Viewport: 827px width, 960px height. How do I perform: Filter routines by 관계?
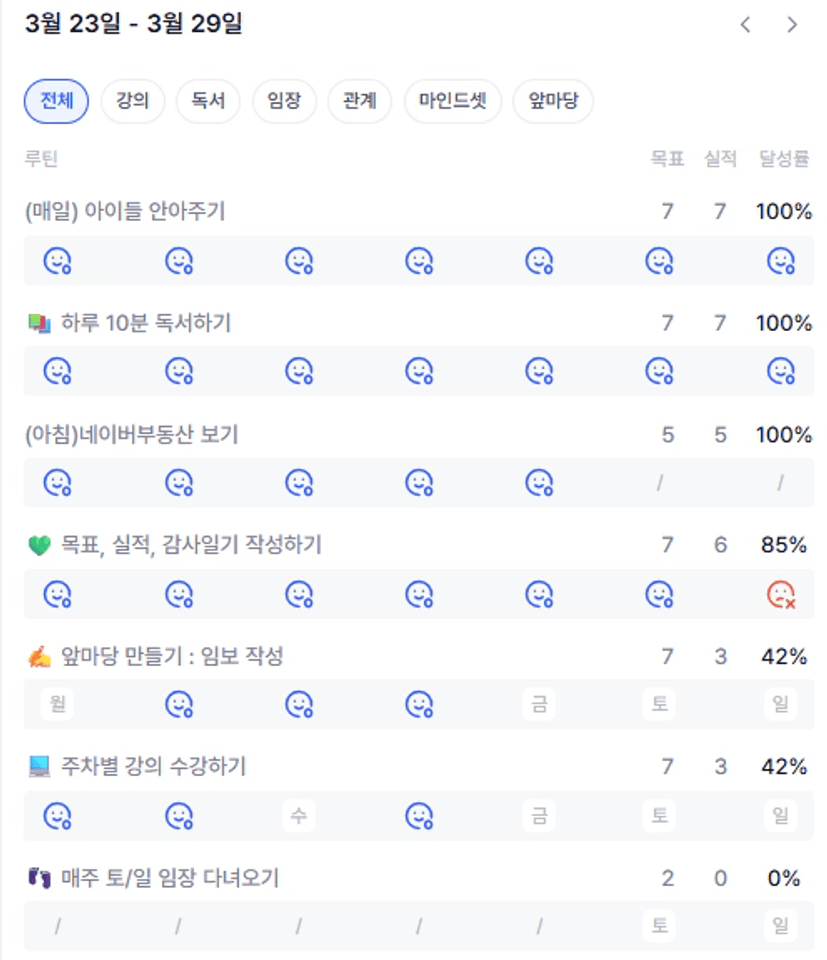[360, 101]
